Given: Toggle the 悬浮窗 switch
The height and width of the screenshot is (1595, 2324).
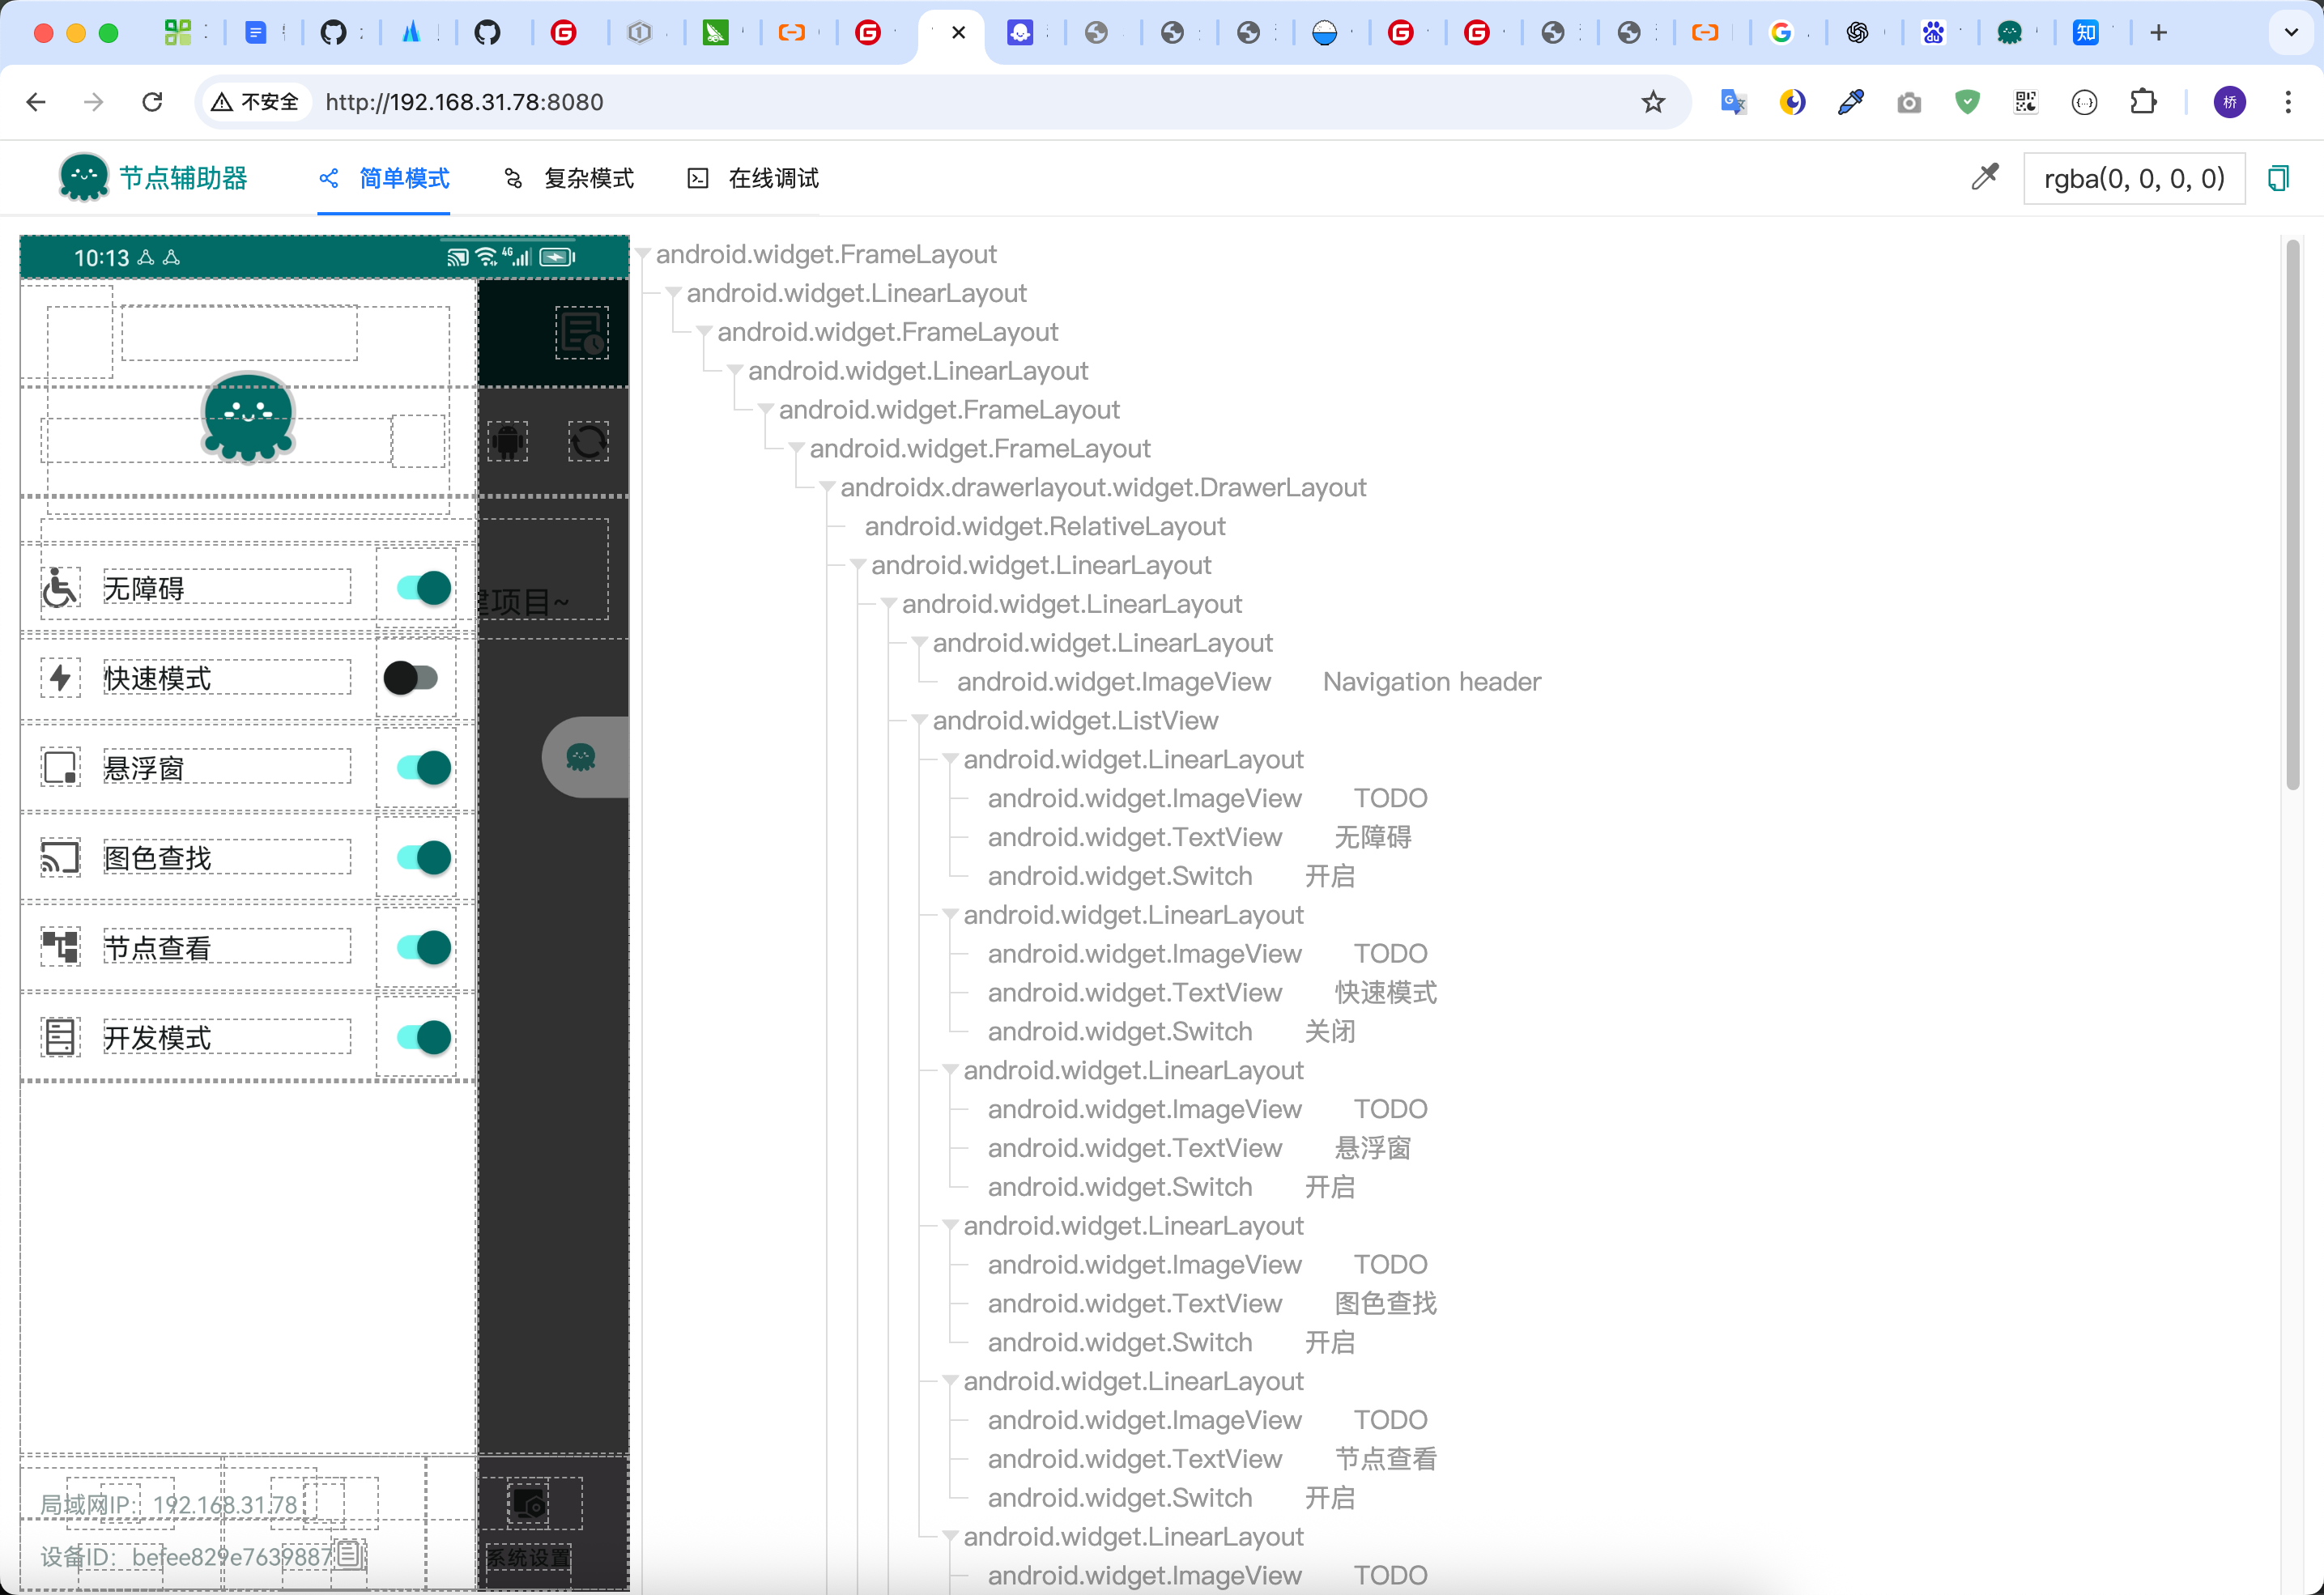Looking at the screenshot, I should pyautogui.click(x=423, y=768).
